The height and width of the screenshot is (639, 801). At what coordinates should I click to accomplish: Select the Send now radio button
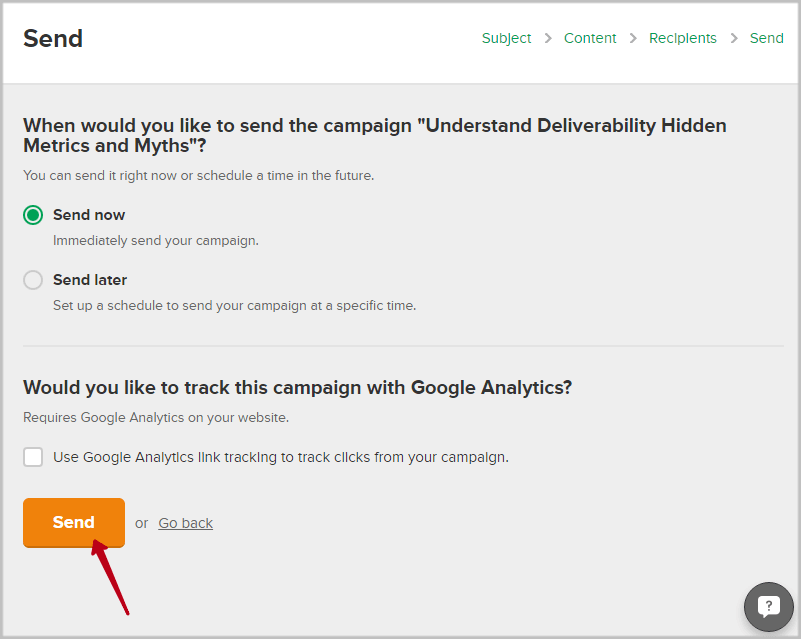34,215
